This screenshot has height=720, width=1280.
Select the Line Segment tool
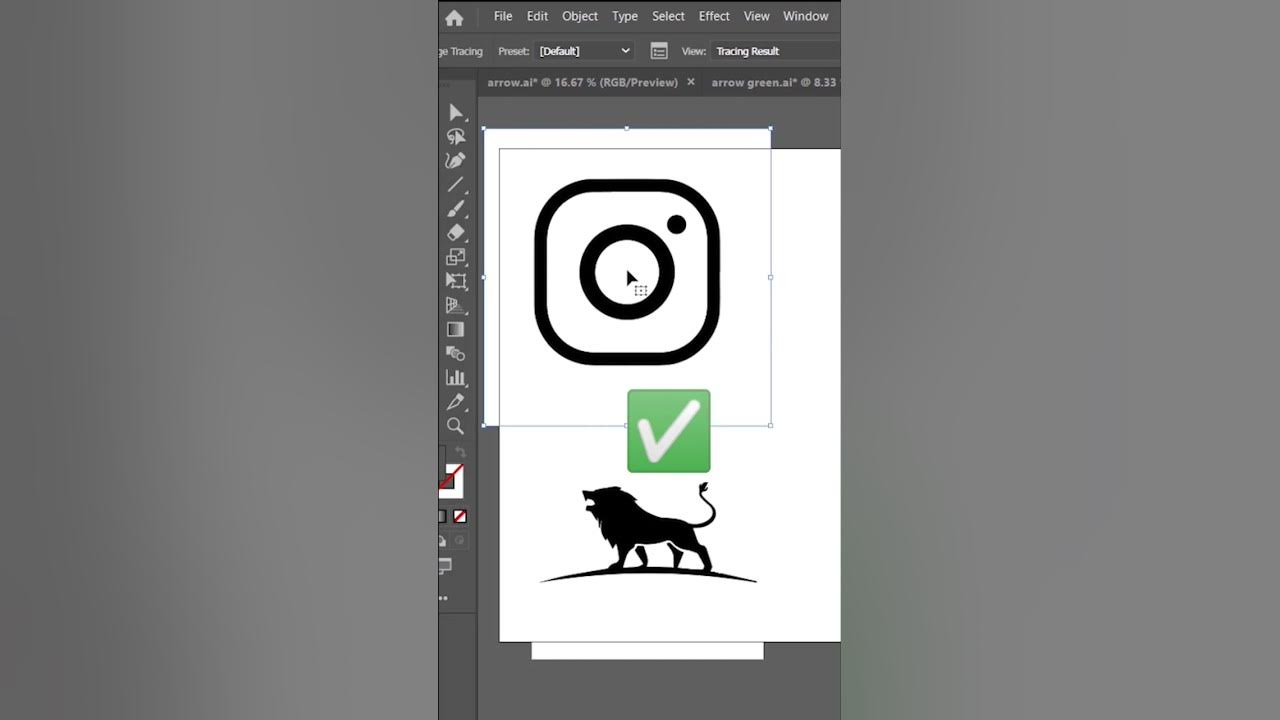[x=456, y=185]
